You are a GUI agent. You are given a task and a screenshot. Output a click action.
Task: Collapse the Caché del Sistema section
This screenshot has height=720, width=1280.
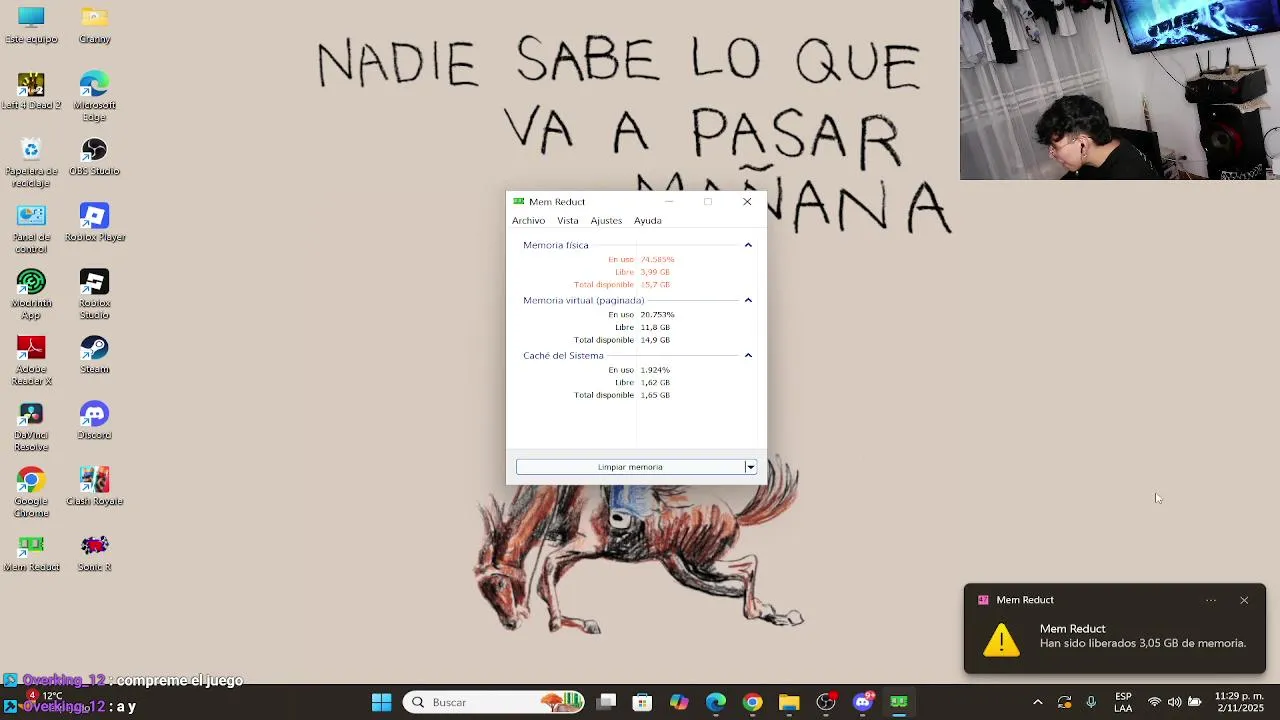click(748, 355)
